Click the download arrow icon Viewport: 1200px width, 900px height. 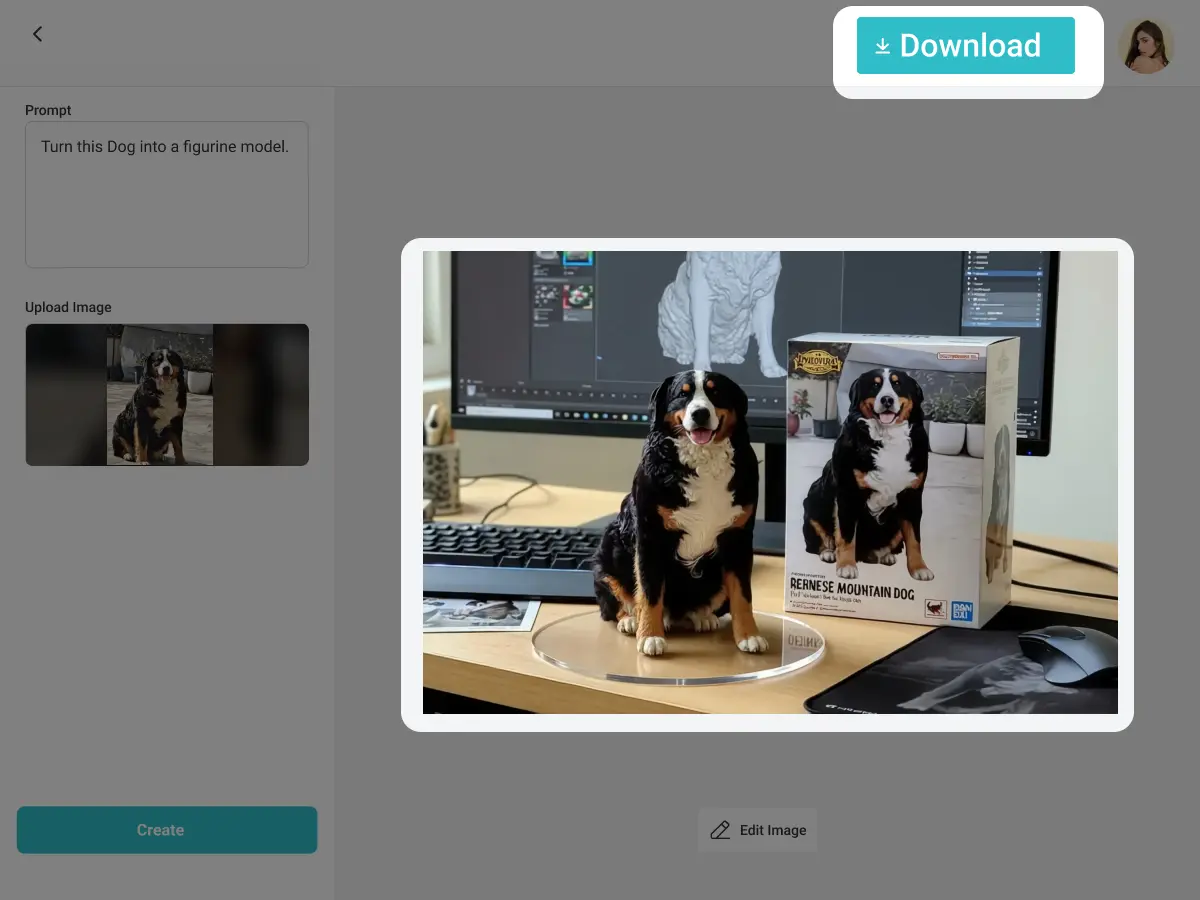click(x=882, y=46)
